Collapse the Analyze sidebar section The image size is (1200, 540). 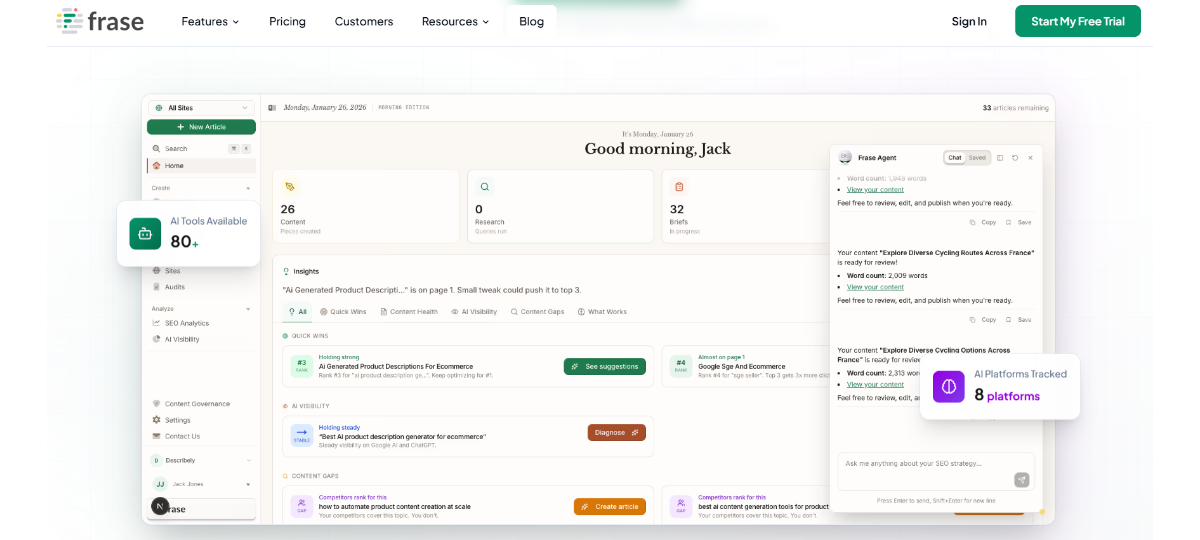(x=248, y=308)
